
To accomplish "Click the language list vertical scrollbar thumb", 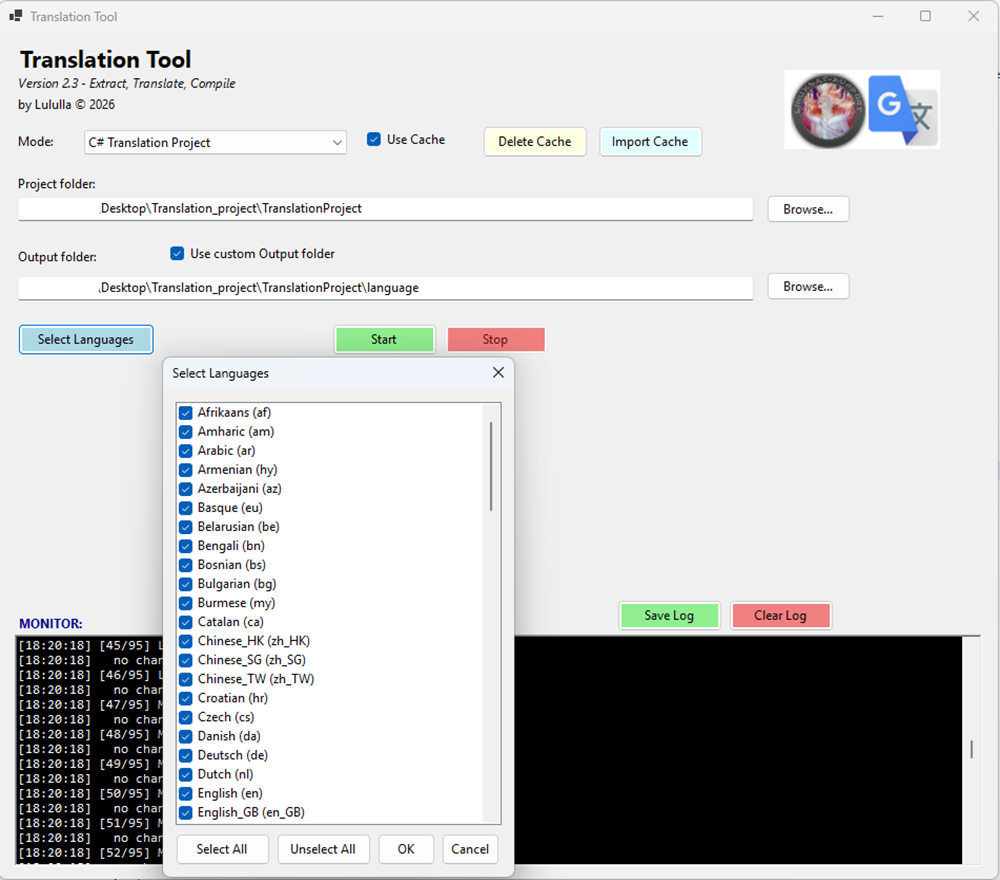I will (x=491, y=466).
